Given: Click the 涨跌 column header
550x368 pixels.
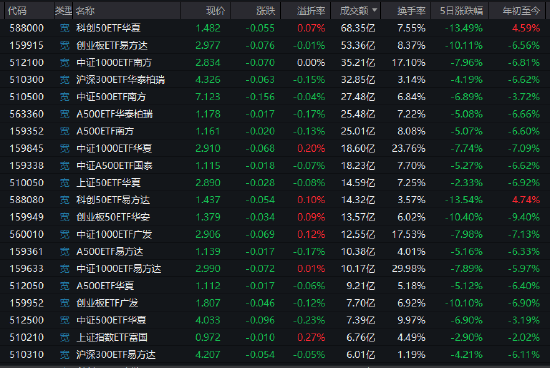Looking at the screenshot, I should (266, 11).
